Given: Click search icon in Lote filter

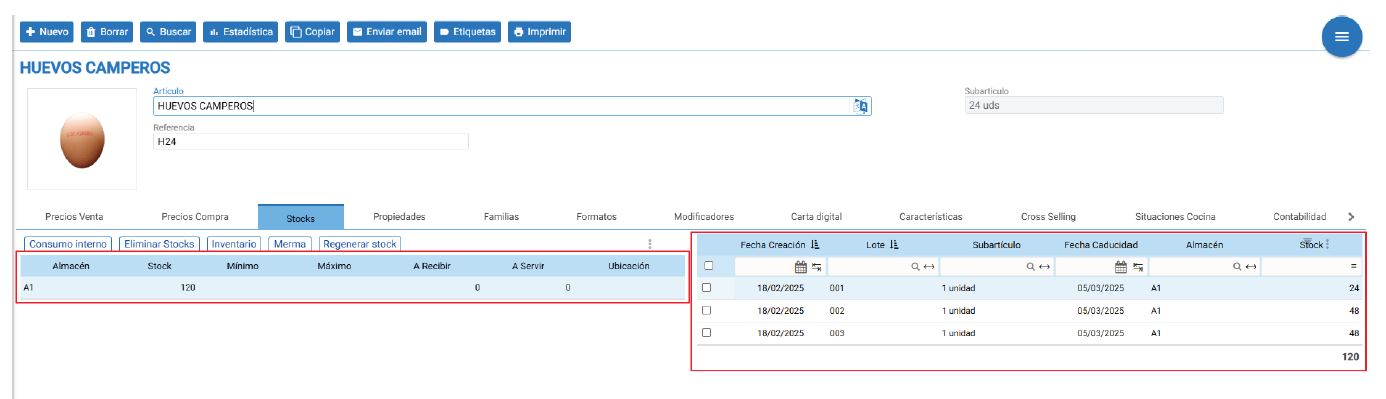Looking at the screenshot, I should point(914,267).
